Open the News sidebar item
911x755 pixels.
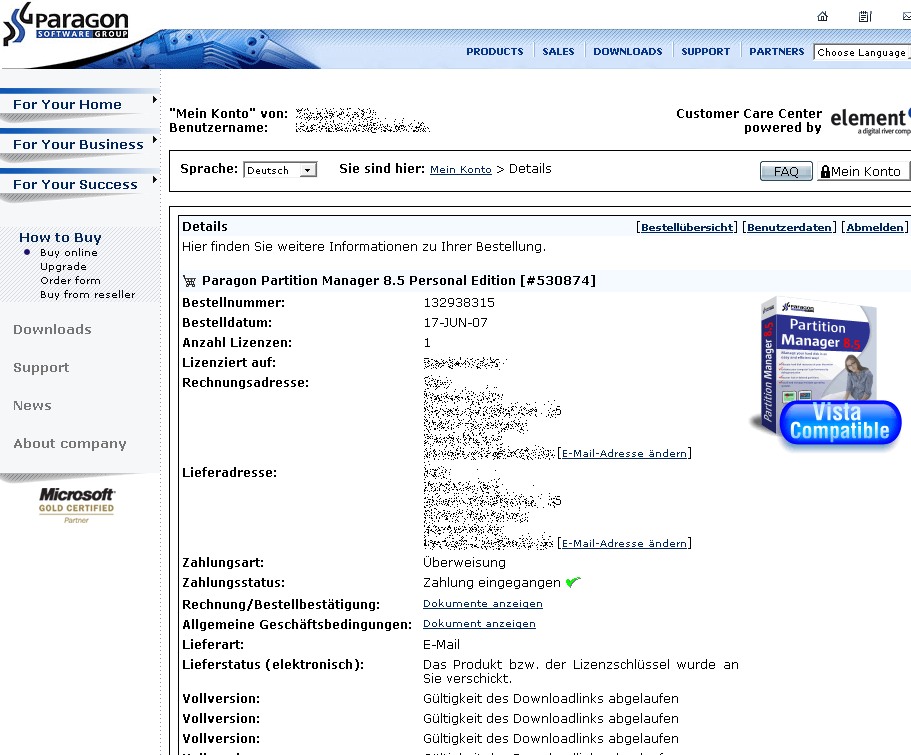(33, 406)
